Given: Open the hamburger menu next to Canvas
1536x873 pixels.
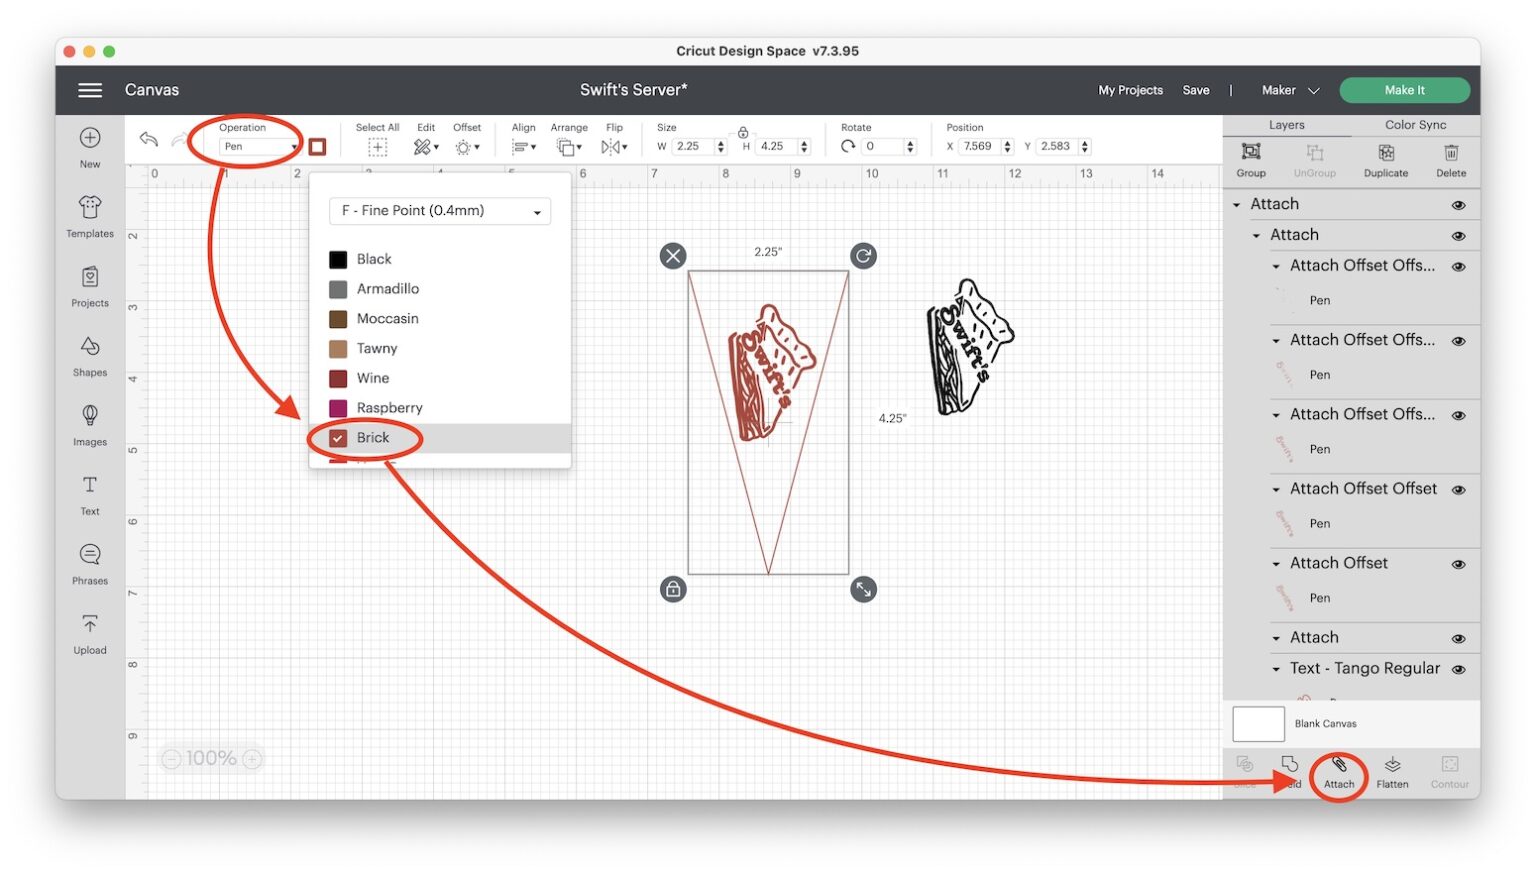Looking at the screenshot, I should [x=89, y=90].
